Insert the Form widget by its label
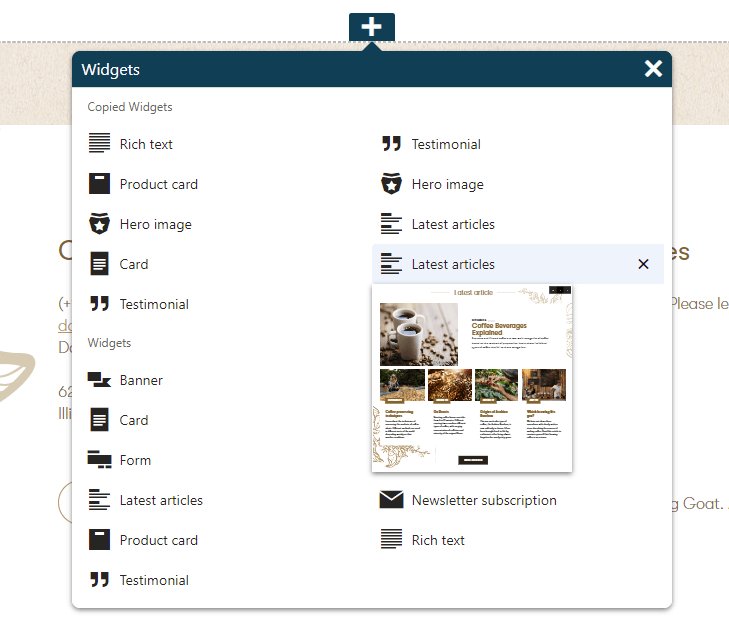 coord(135,460)
